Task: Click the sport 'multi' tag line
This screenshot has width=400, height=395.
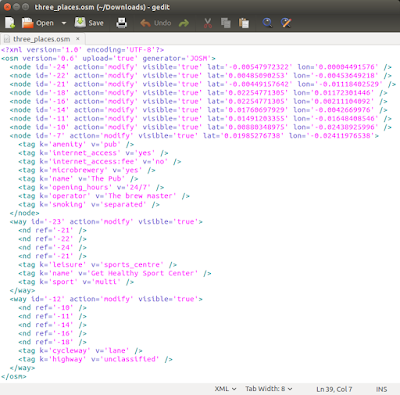Action: [x=76, y=282]
